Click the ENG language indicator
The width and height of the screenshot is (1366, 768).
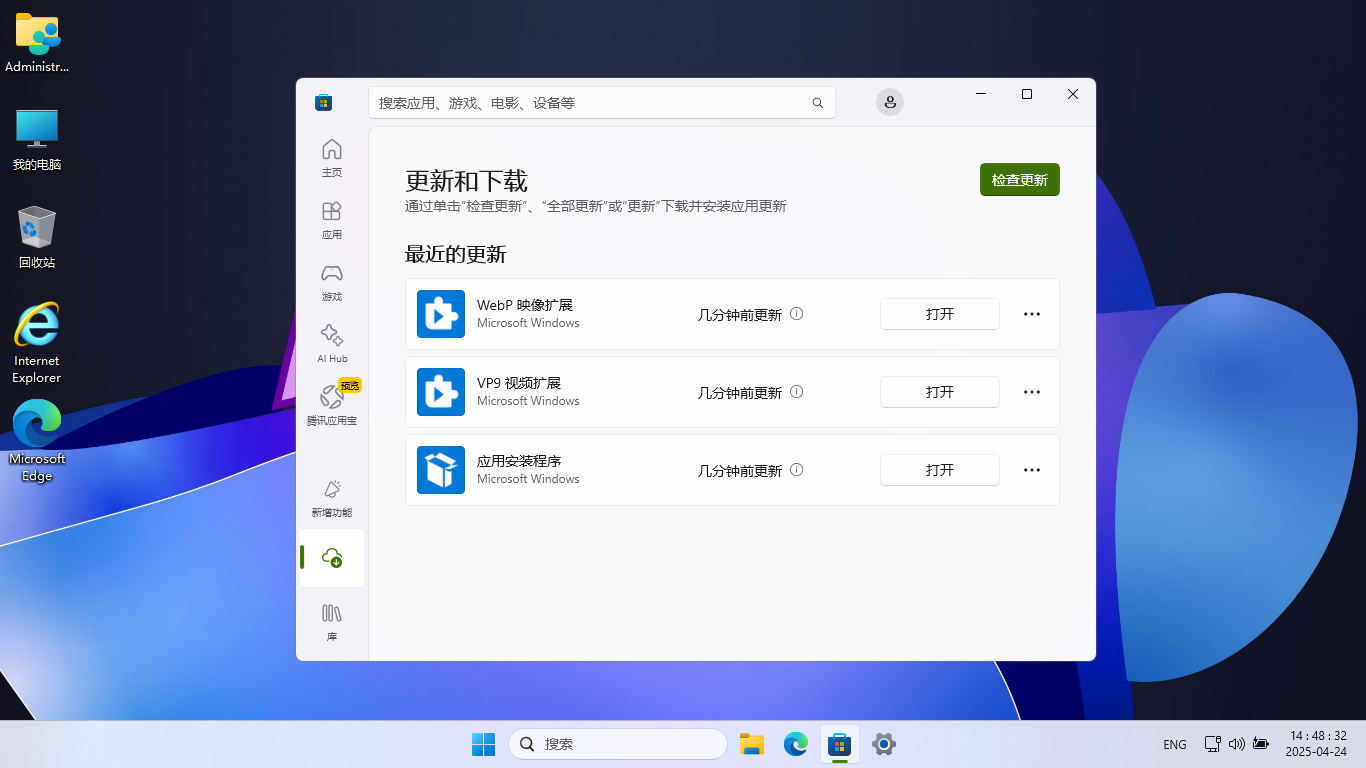click(1175, 744)
